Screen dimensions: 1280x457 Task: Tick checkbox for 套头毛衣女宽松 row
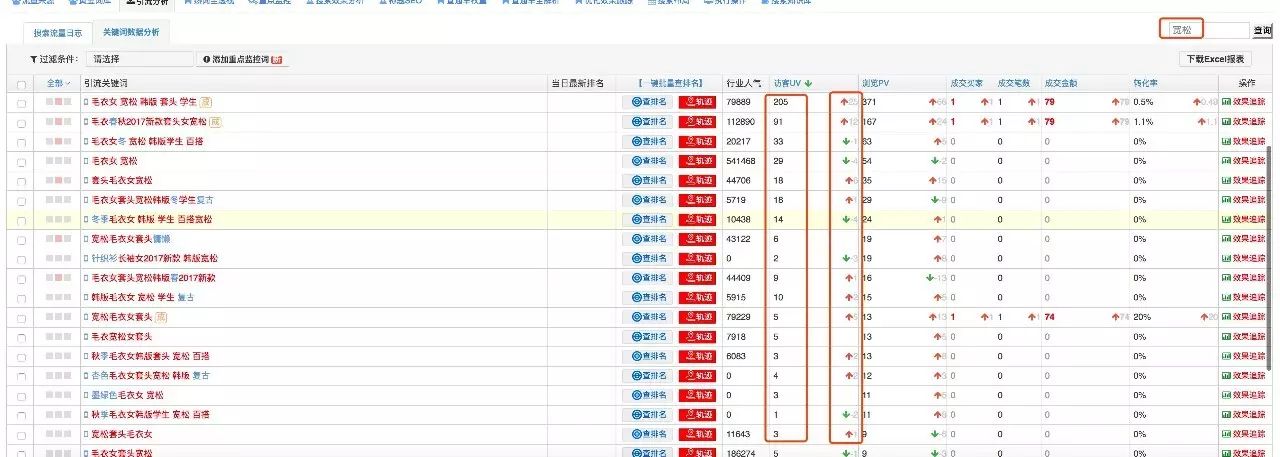(x=22, y=180)
